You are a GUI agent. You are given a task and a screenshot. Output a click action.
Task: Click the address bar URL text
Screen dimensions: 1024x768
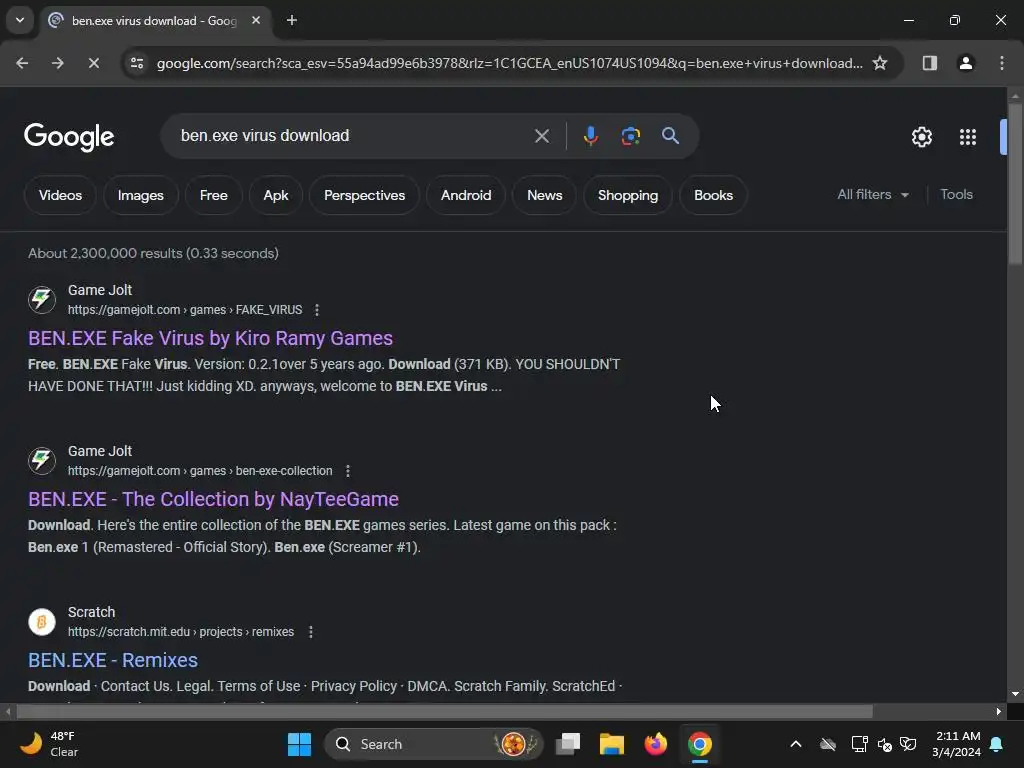pyautogui.click(x=509, y=63)
